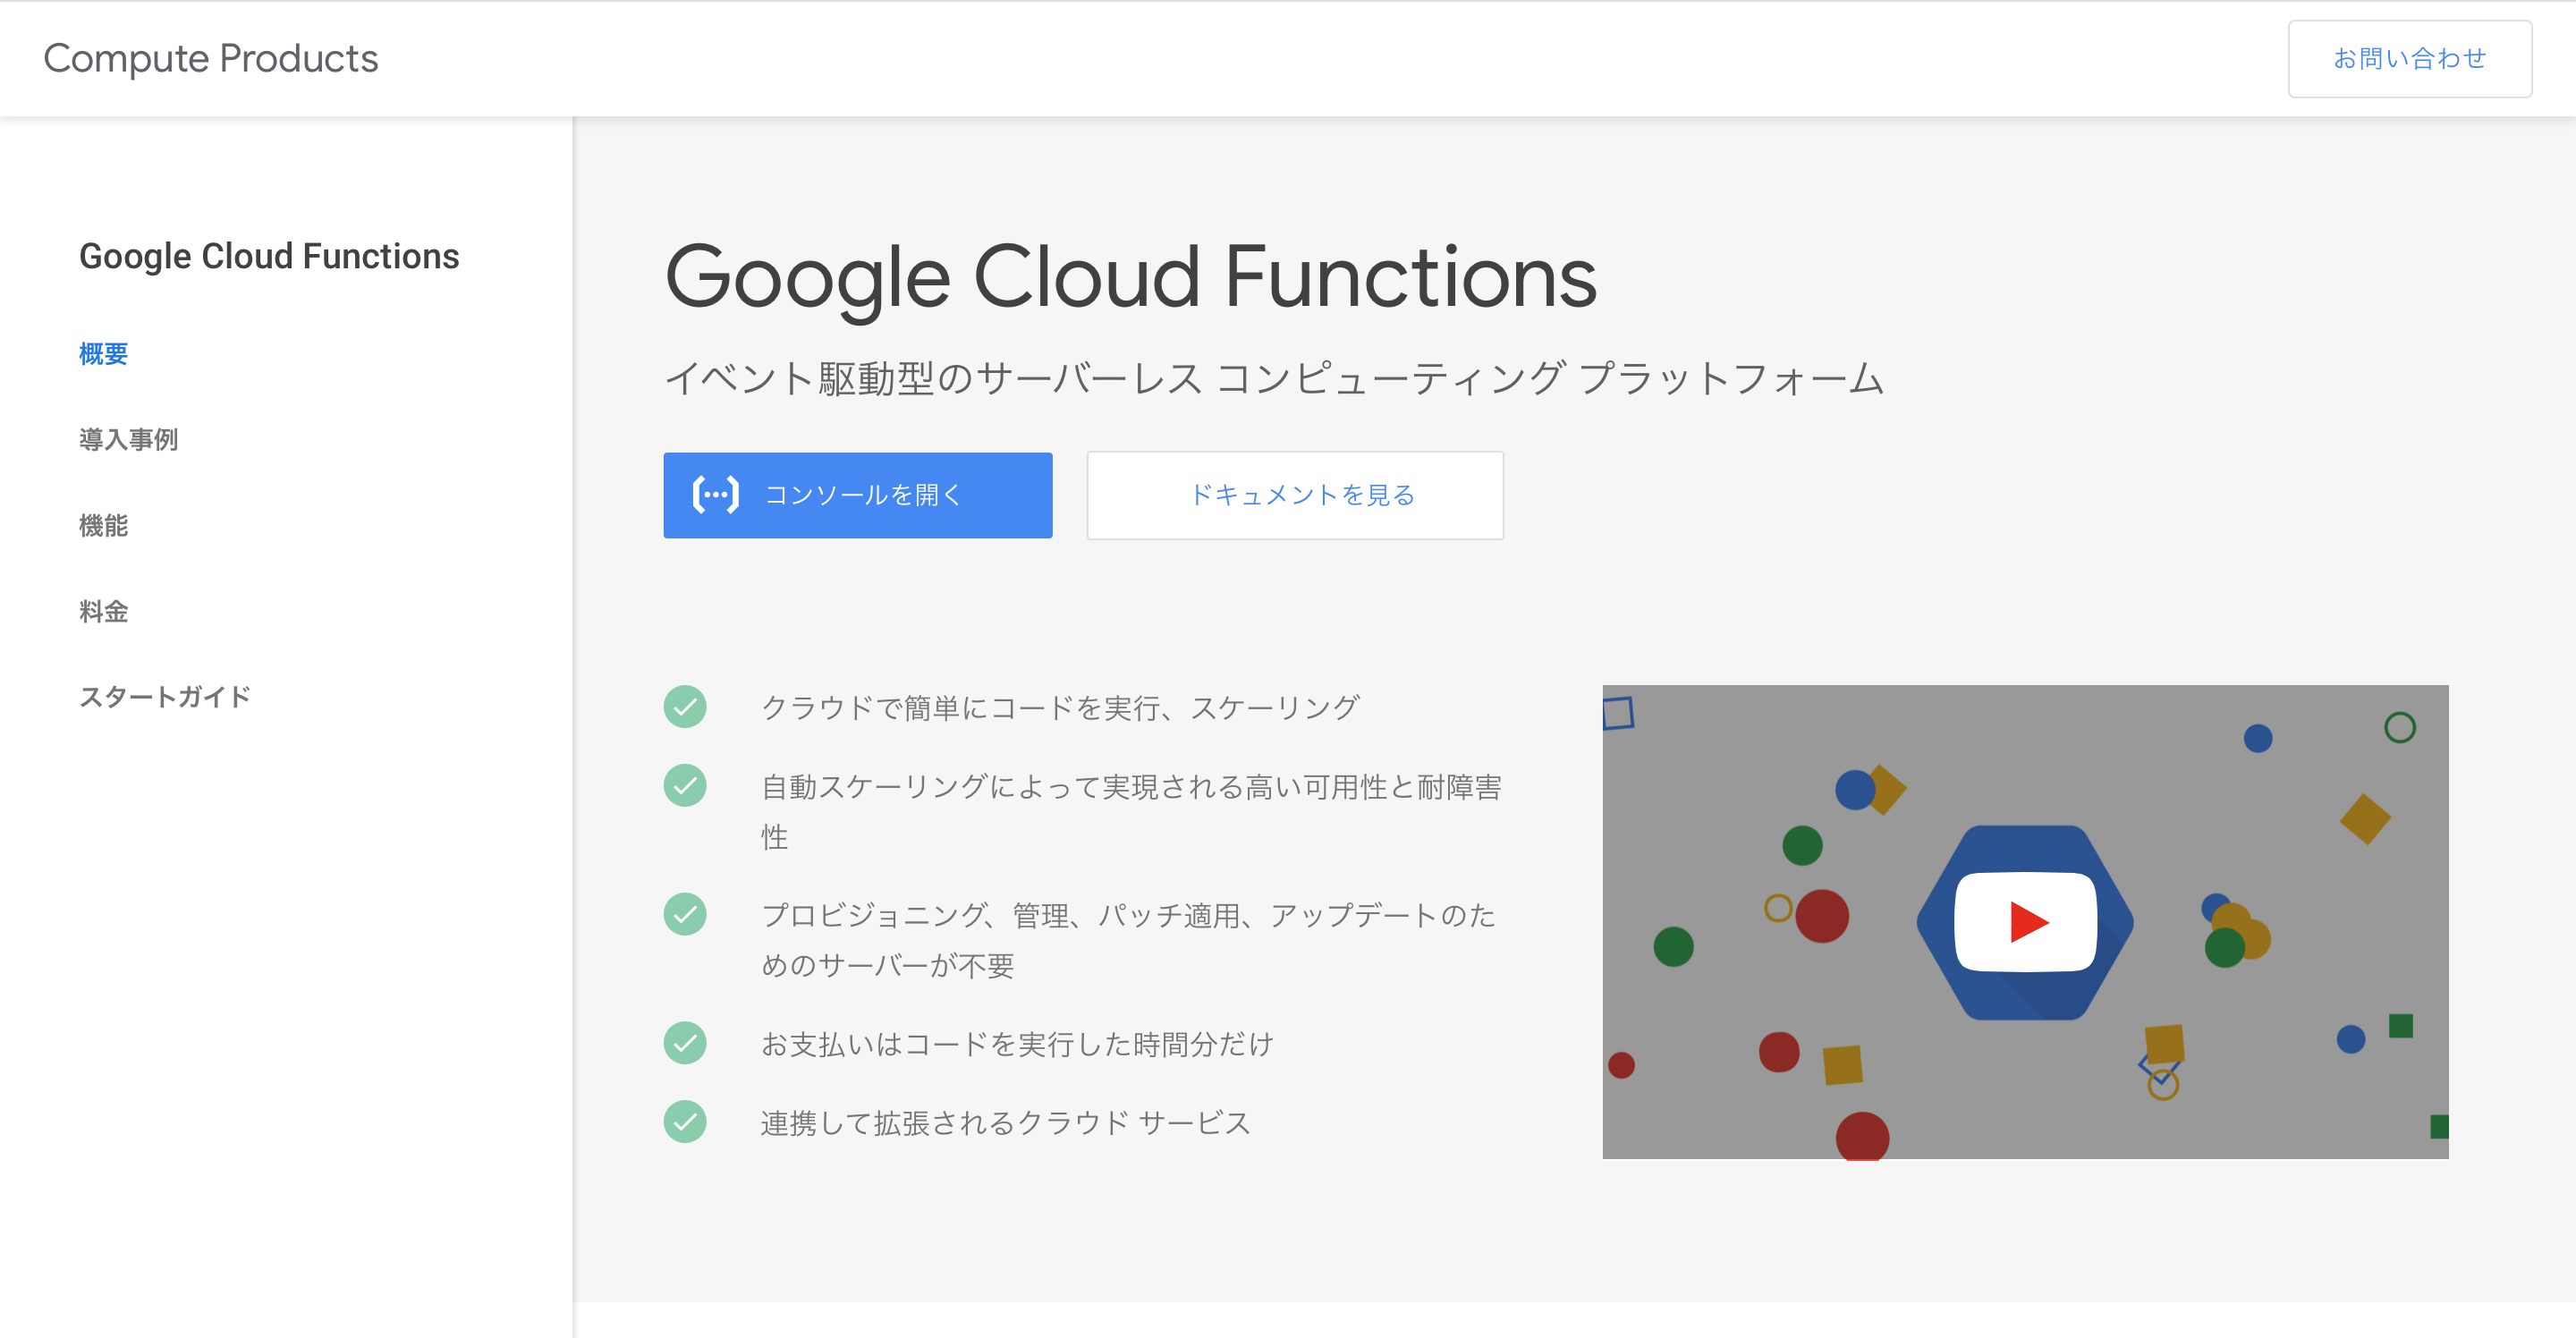Click the Compute Products header title

pyautogui.click(x=210, y=58)
